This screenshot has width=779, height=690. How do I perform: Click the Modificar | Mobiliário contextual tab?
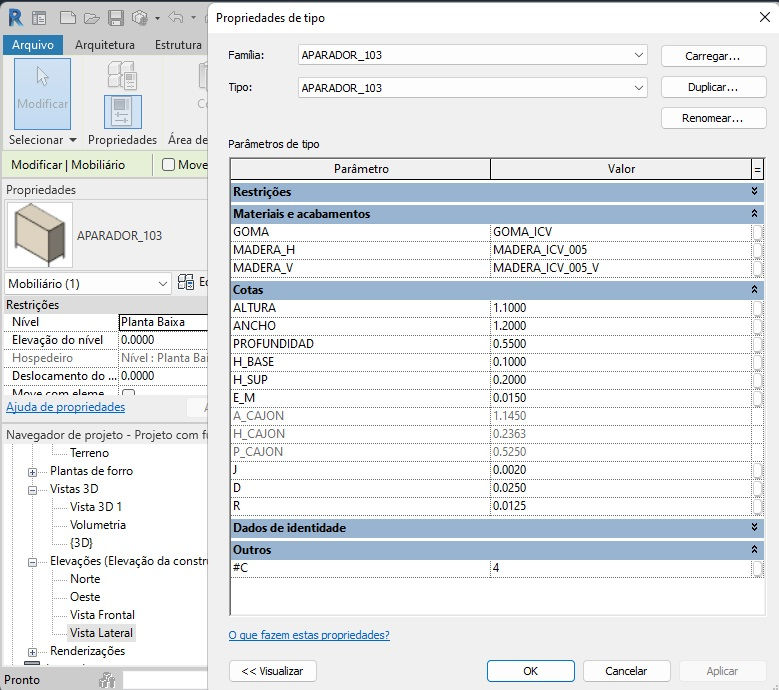(x=68, y=164)
